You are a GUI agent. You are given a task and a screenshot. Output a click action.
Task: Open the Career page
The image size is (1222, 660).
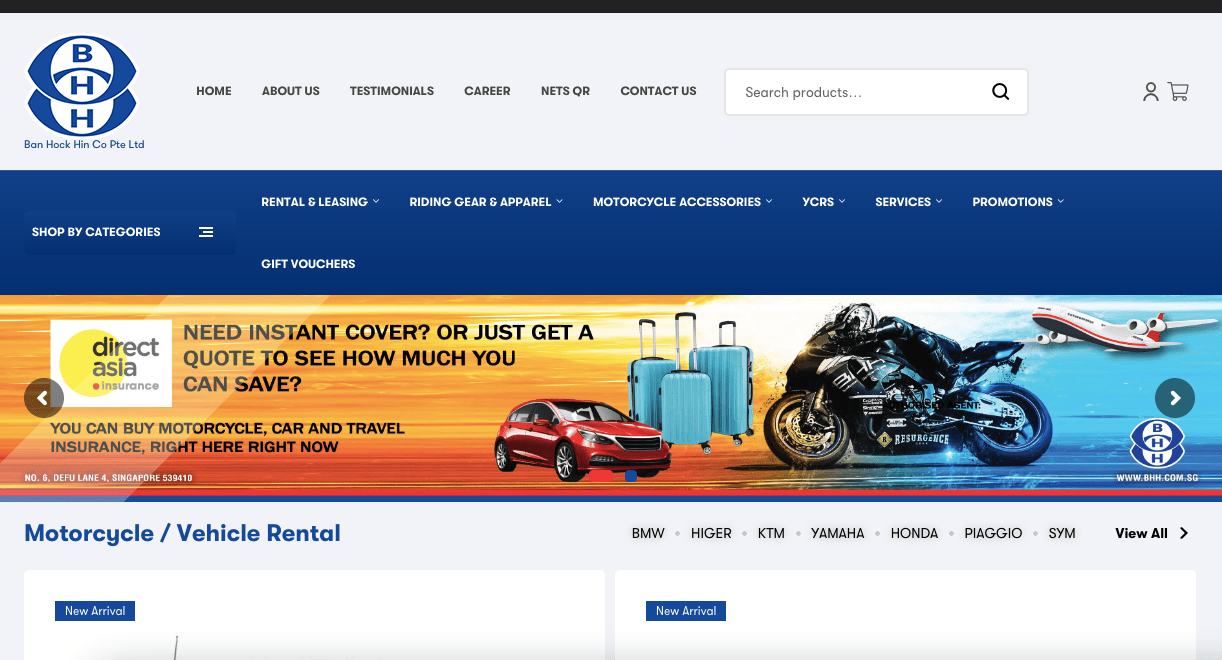[x=487, y=91]
